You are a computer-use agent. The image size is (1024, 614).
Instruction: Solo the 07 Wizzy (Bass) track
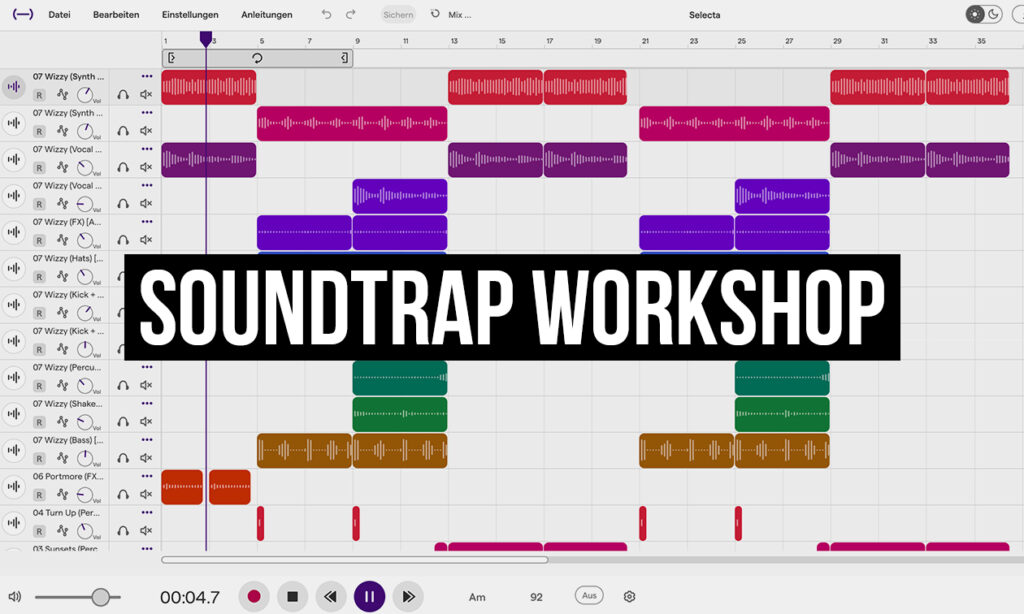pos(123,458)
